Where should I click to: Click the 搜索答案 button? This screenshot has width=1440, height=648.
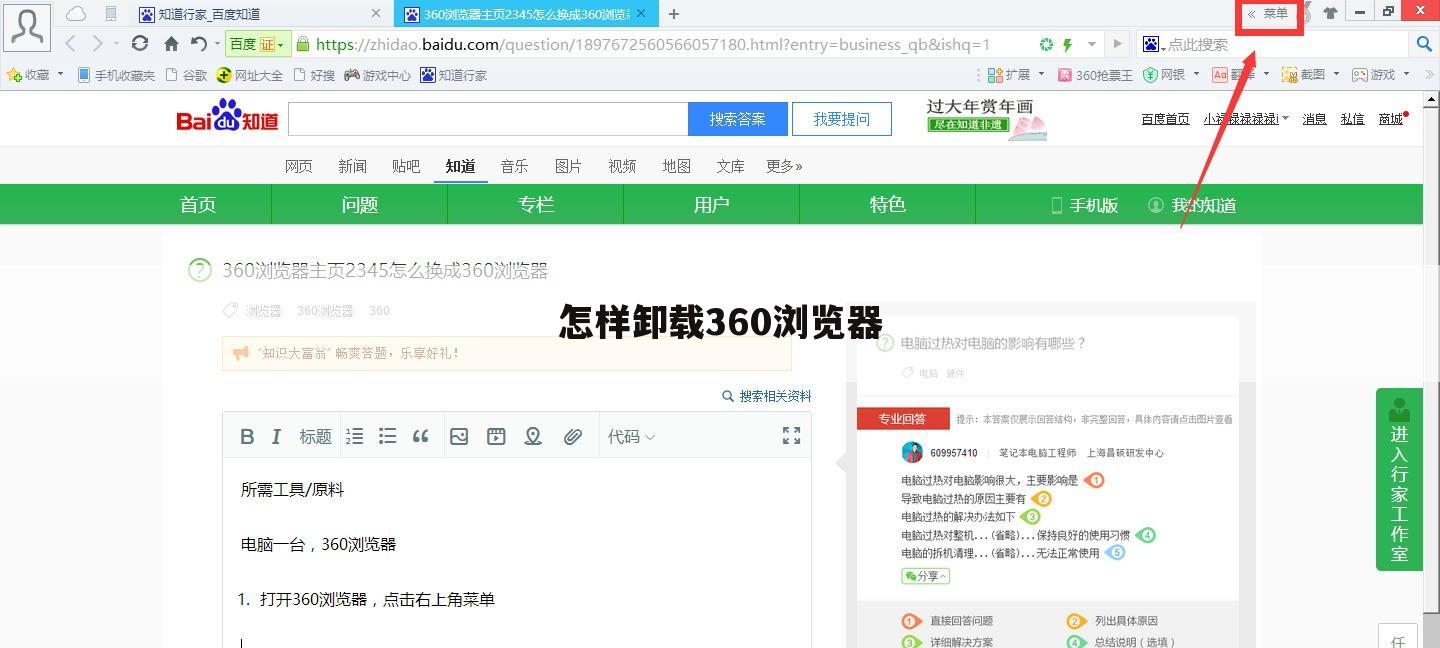click(738, 119)
